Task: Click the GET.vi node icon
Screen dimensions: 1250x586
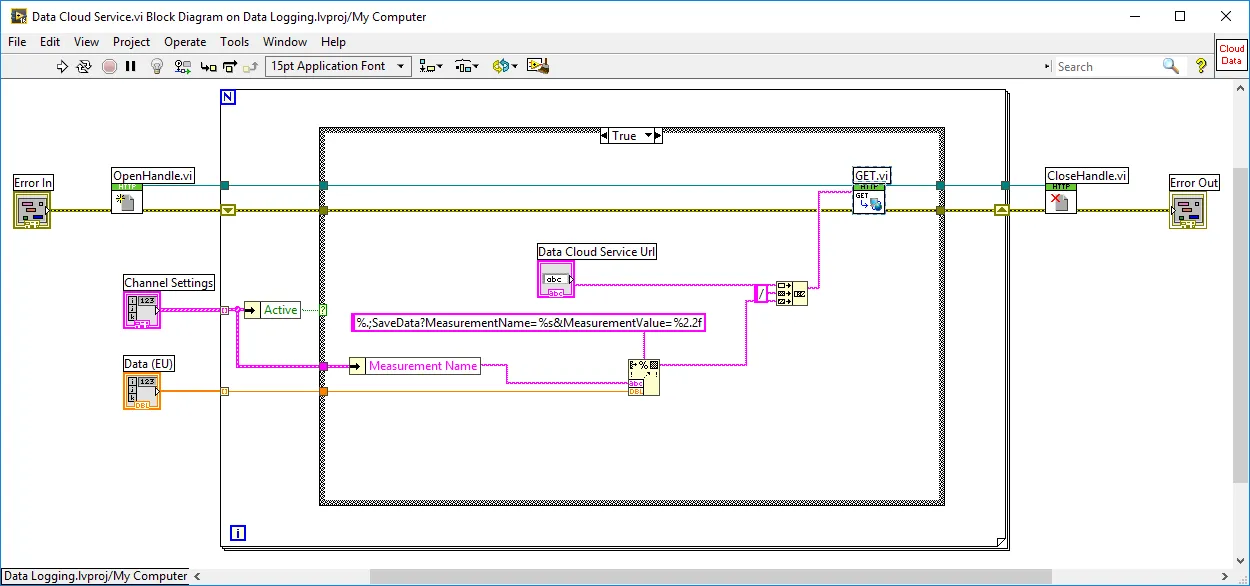Action: coord(869,199)
